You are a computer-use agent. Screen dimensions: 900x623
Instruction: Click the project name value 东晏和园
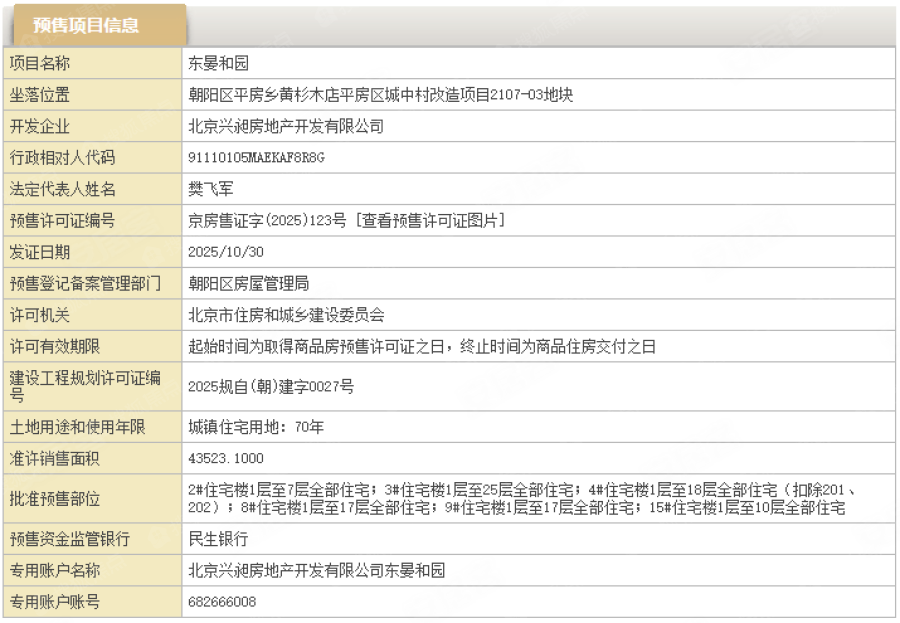point(218,64)
